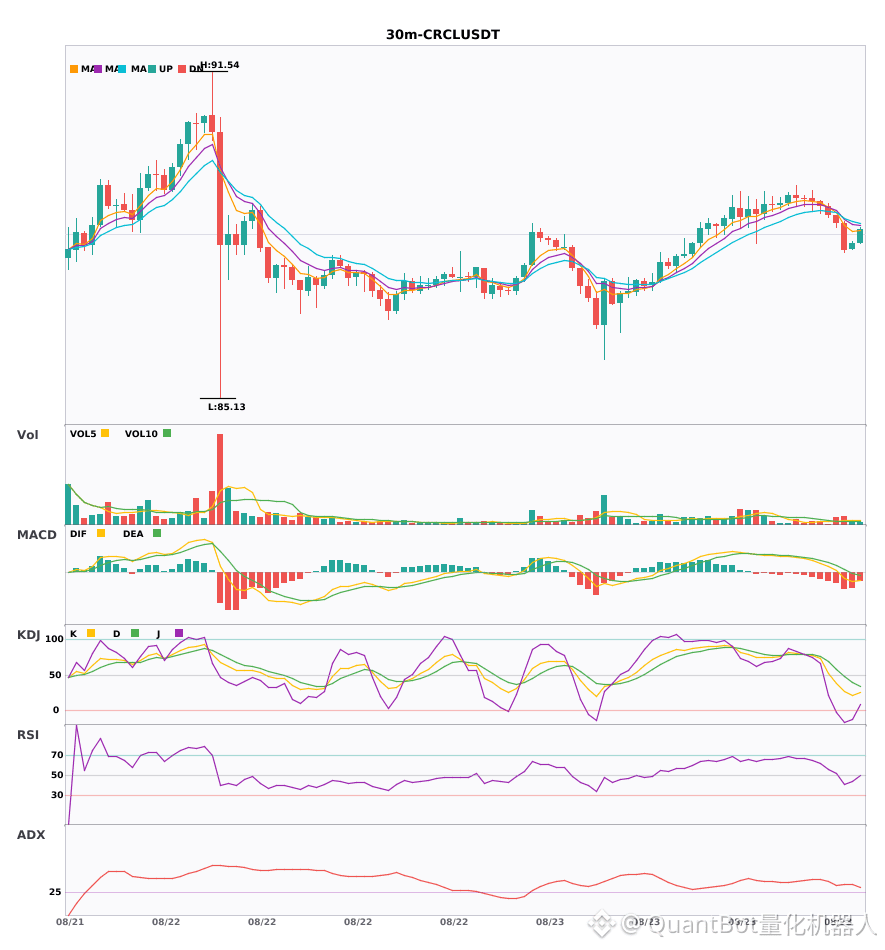The image size is (885, 950).
Task: Click the green D legend swatch
Action: click(135, 633)
